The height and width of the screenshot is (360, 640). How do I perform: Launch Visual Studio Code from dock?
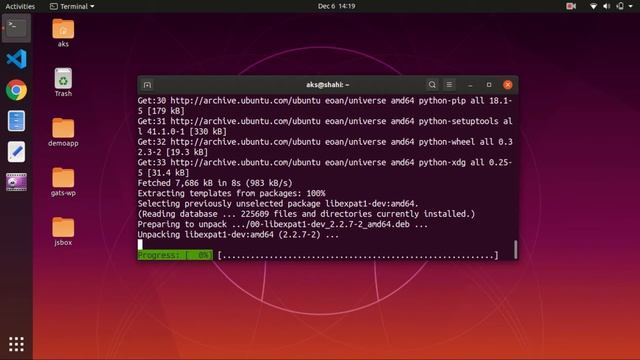point(16,59)
